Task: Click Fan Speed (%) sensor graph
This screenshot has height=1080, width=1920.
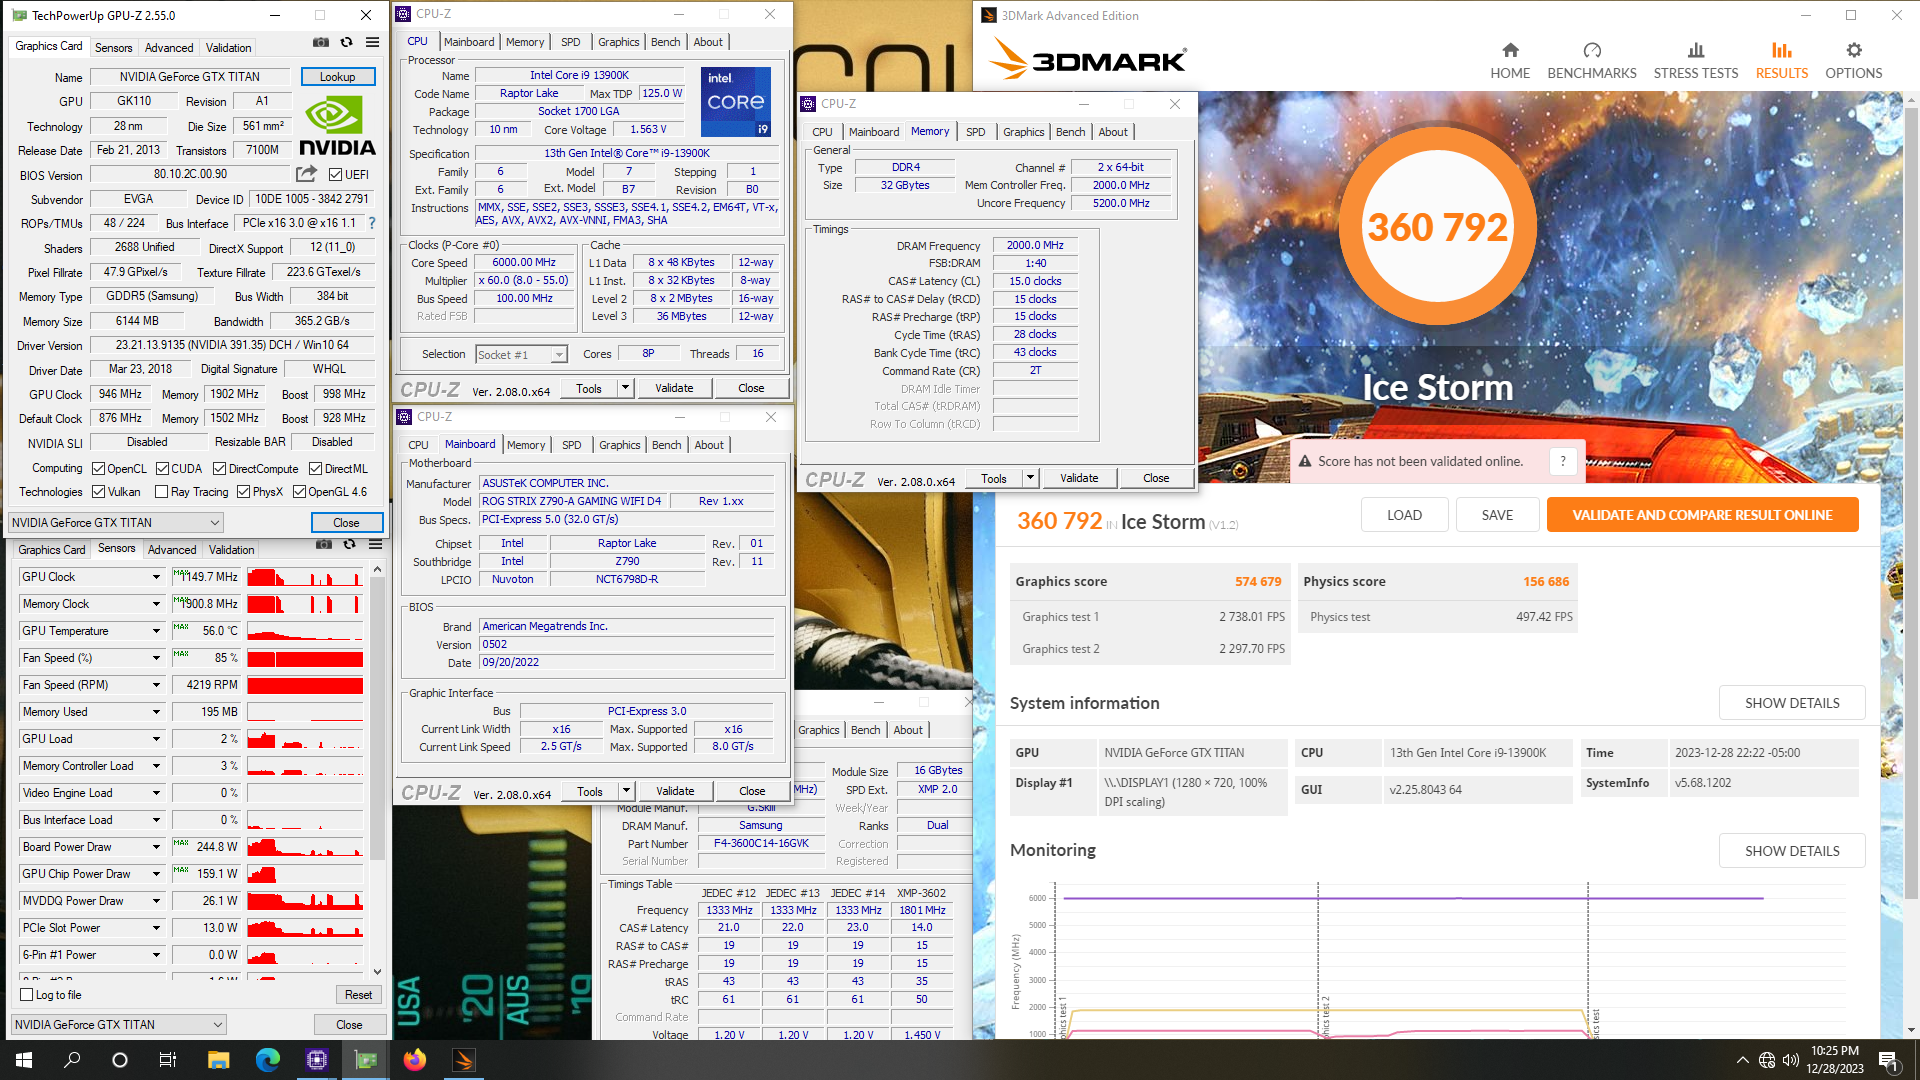Action: coord(305,658)
